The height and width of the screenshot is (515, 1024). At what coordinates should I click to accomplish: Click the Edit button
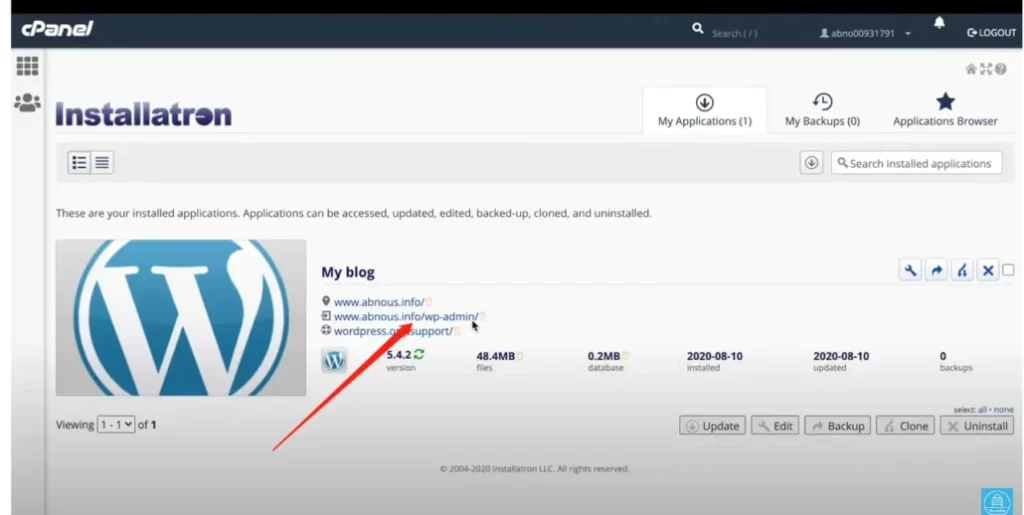click(x=775, y=426)
